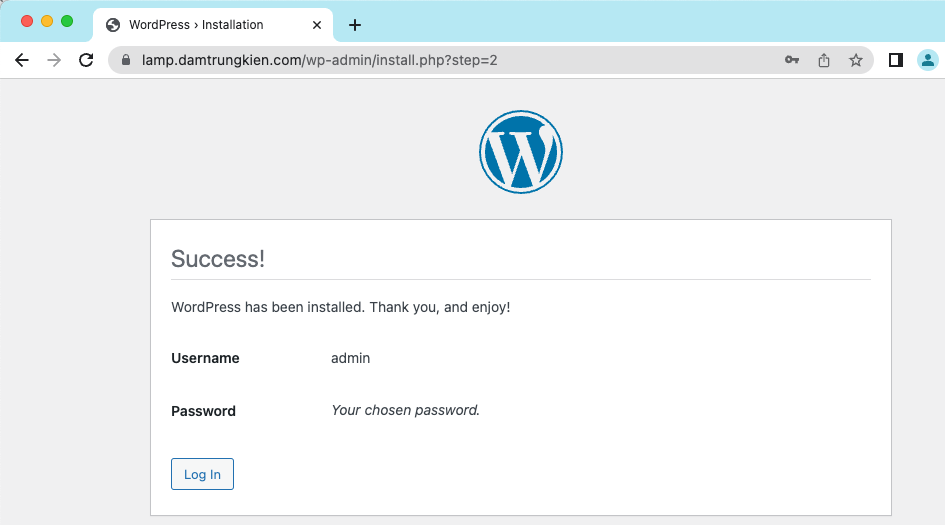Close the WordPress Installation tab
Screen dimensions: 945x525
coord(317,25)
